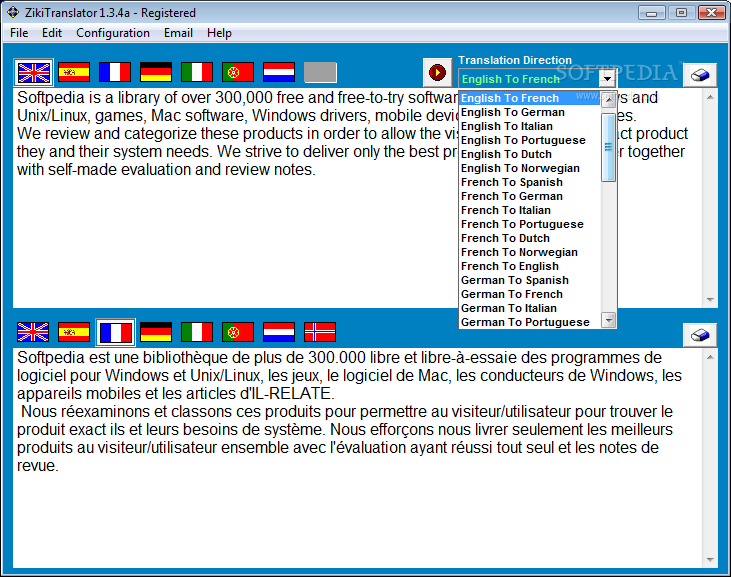Select the Dutch flag in target language row
731x577 pixels.
click(x=279, y=332)
